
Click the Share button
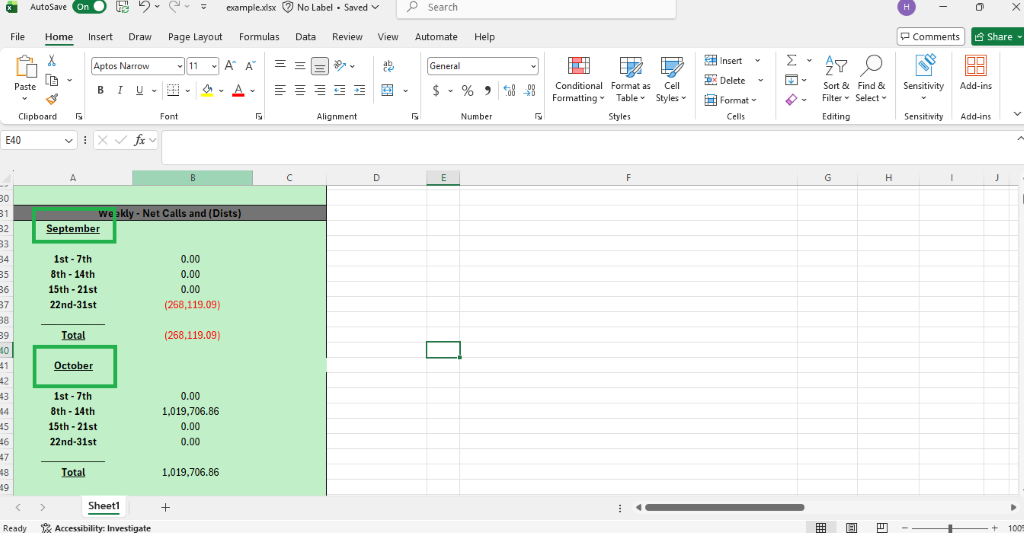point(997,37)
